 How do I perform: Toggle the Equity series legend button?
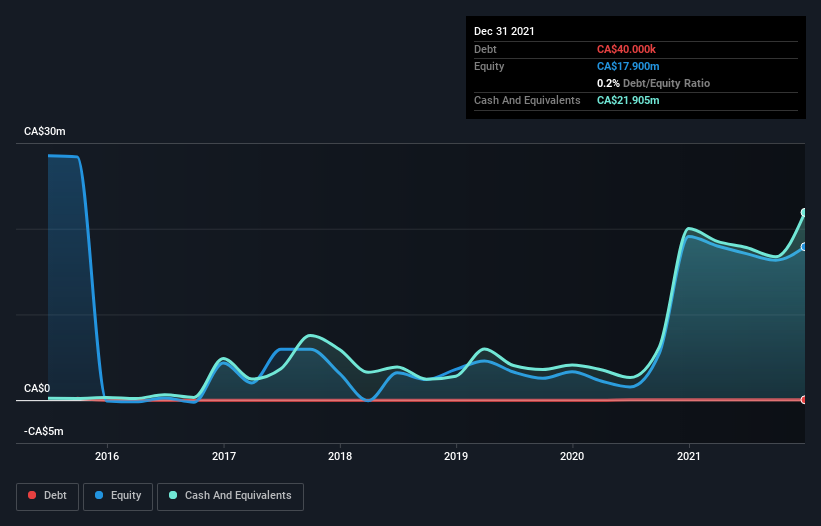(118, 496)
